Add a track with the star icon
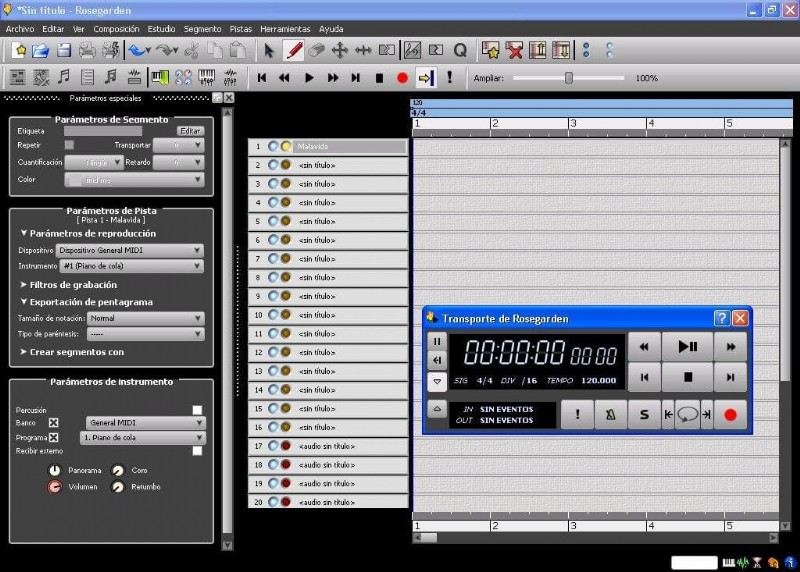This screenshot has height=572, width=800. [491, 51]
